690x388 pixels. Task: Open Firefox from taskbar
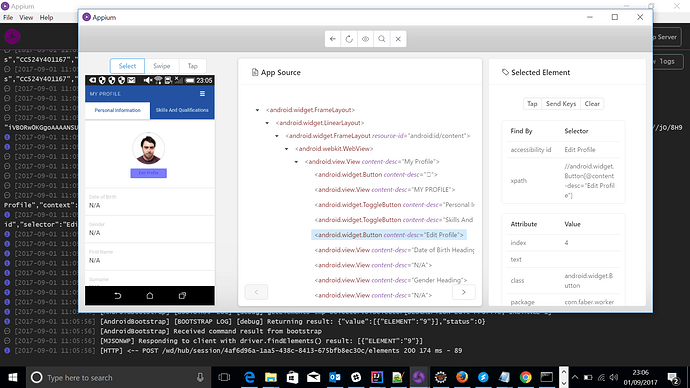(462, 377)
